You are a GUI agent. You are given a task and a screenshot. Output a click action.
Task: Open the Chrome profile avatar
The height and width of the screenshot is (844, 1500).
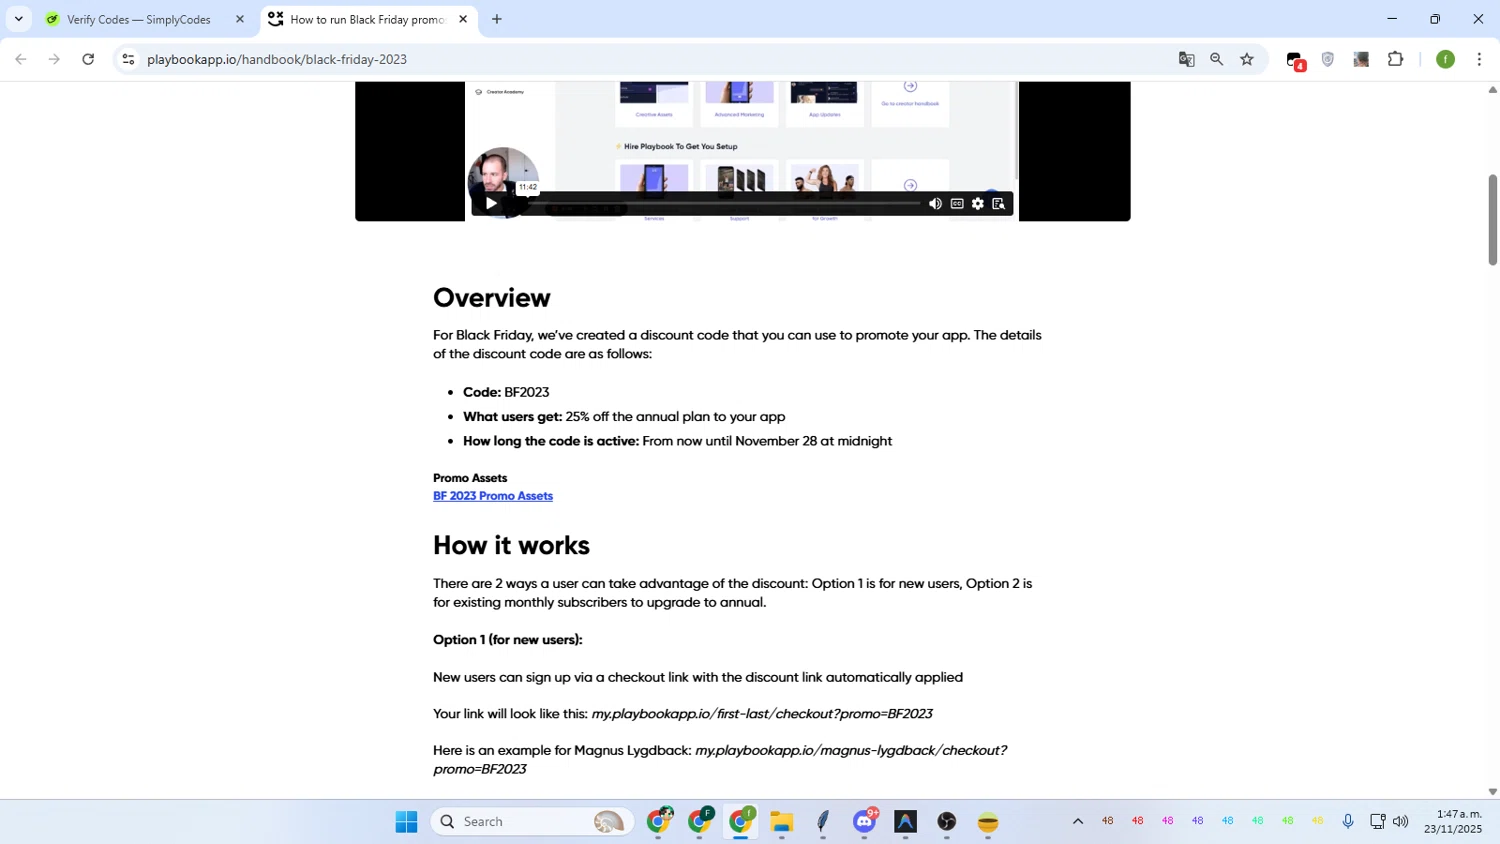(1445, 59)
